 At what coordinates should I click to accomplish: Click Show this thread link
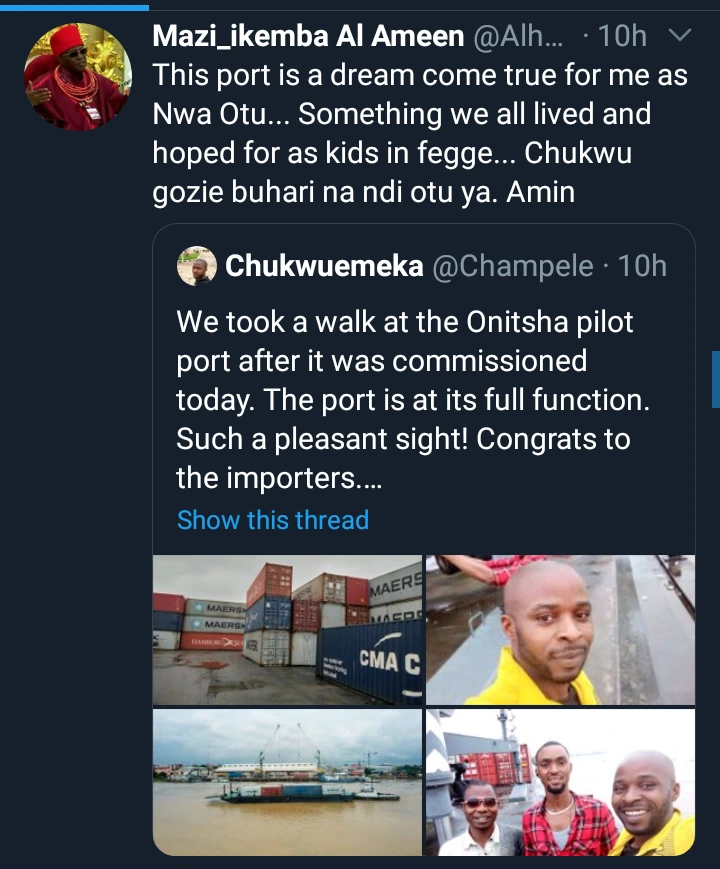(273, 520)
